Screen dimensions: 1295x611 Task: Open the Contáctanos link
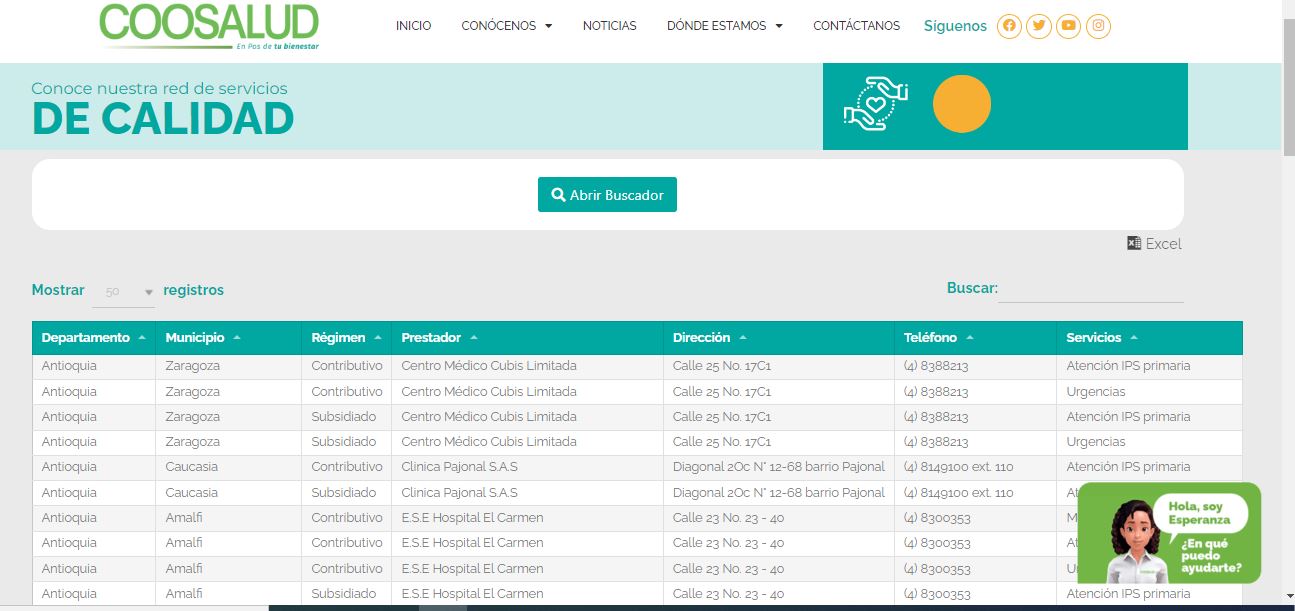(856, 26)
